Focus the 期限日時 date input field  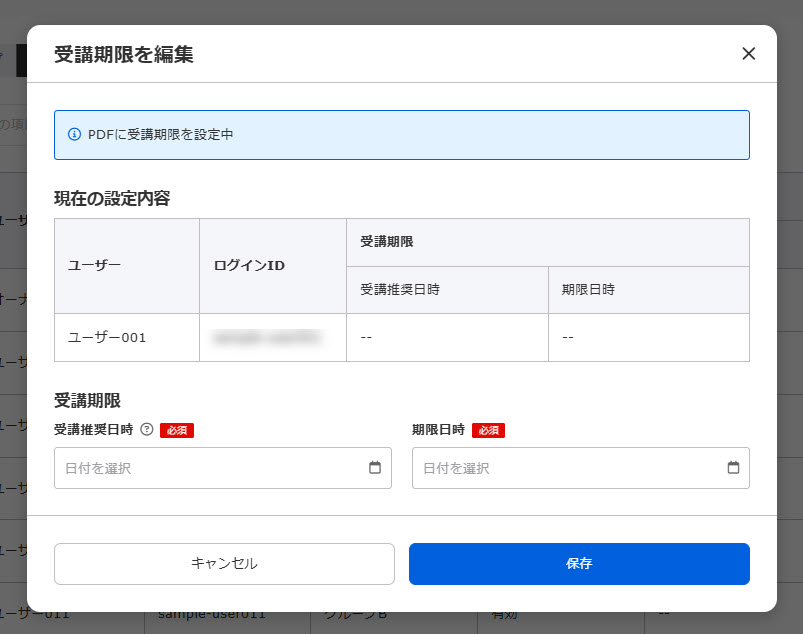pos(568,468)
